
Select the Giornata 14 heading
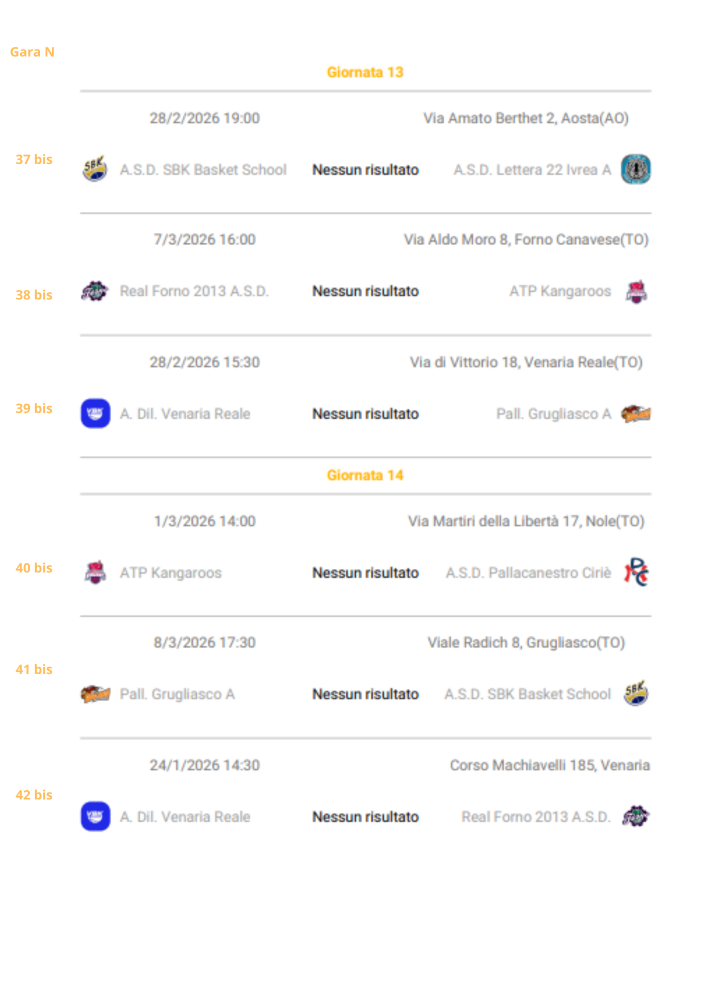(x=365, y=475)
